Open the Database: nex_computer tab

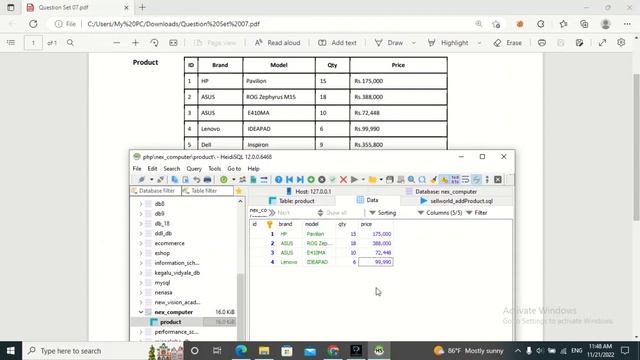[441, 191]
